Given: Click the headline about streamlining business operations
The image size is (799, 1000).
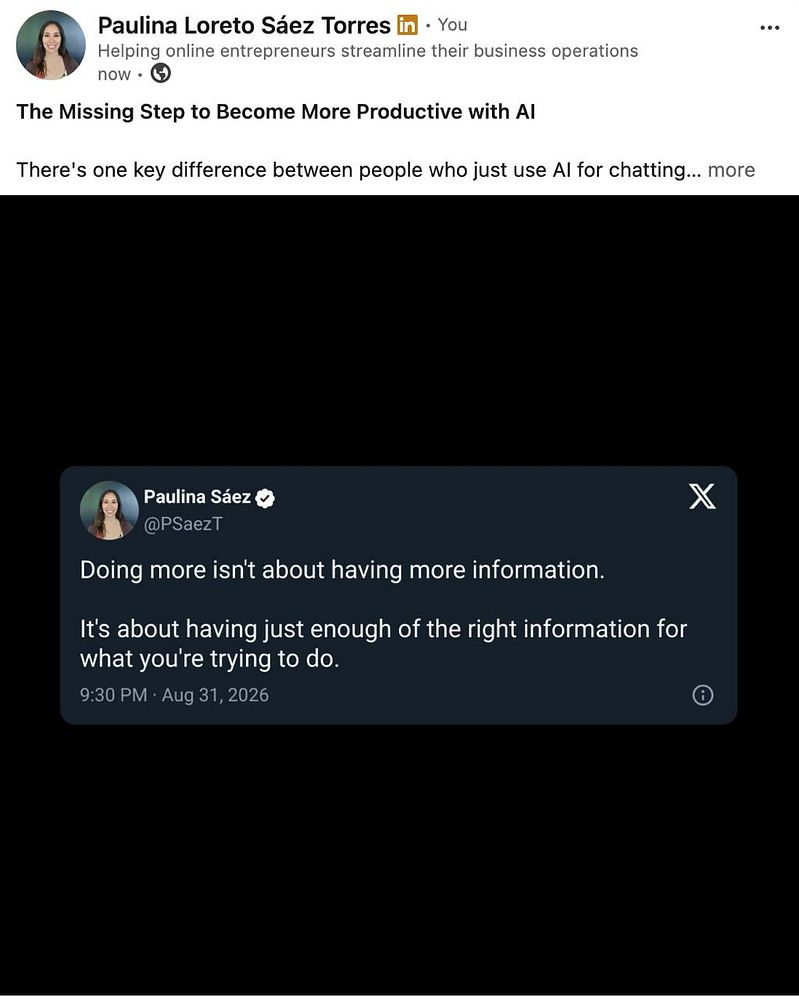Looking at the screenshot, I should (x=368, y=51).
